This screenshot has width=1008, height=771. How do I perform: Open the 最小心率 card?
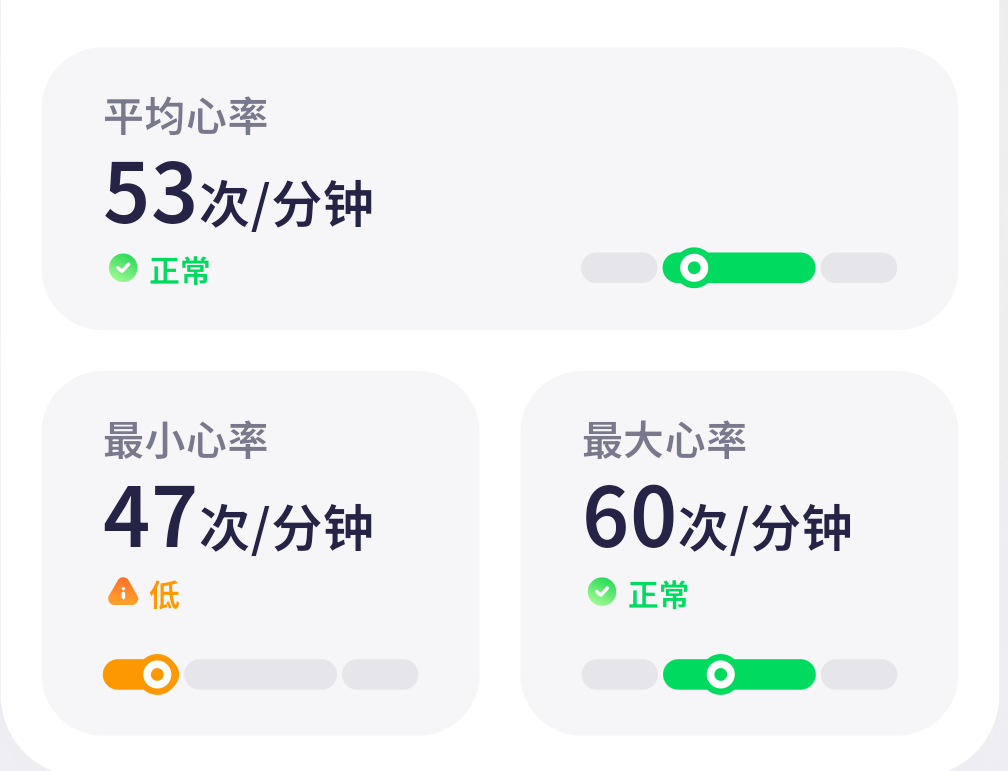260,553
